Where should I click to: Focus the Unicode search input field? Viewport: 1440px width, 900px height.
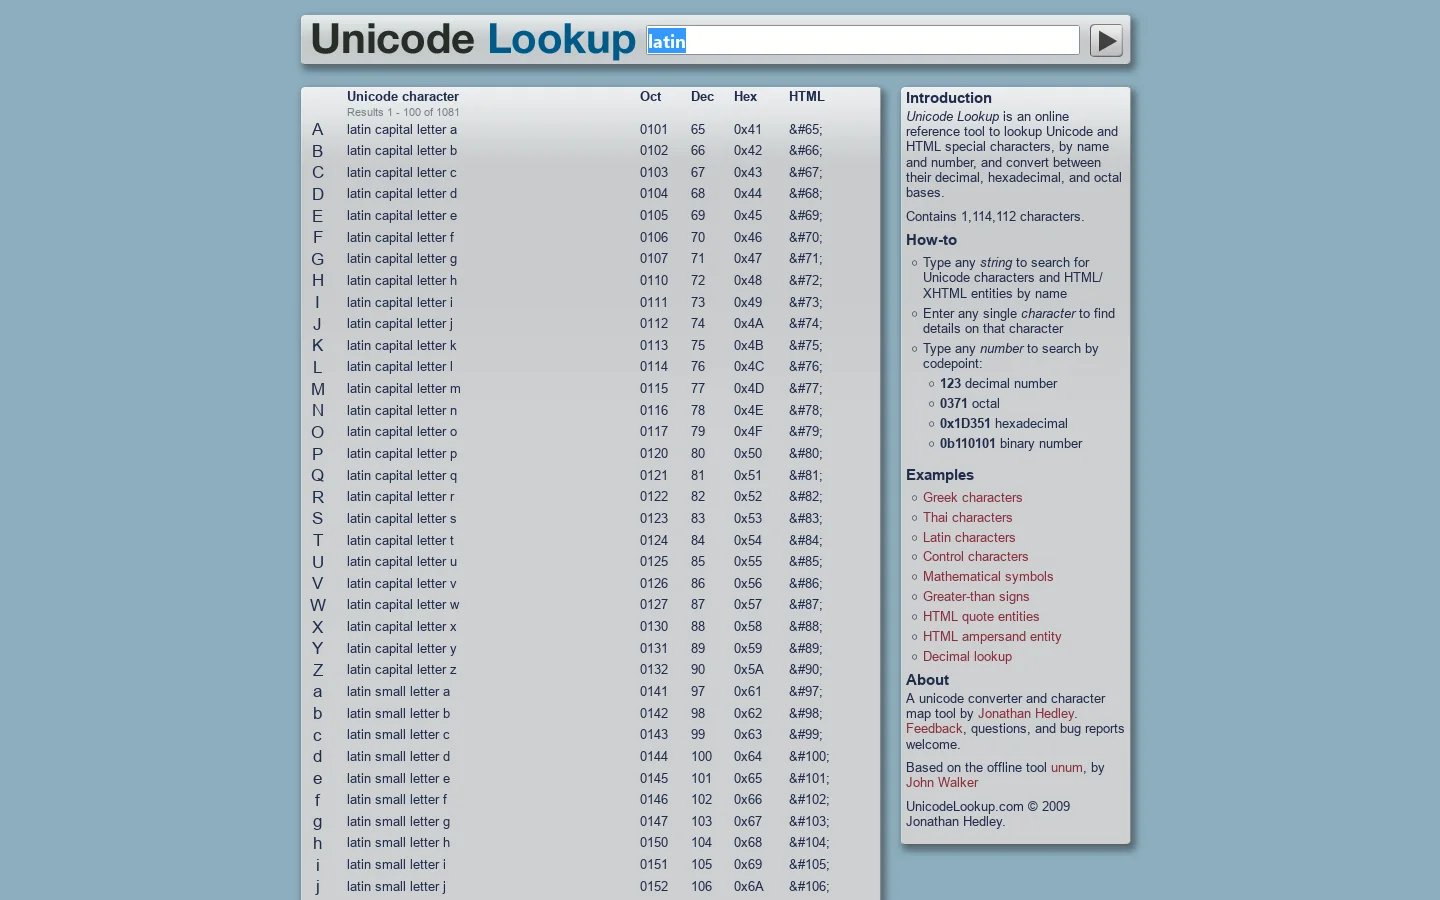(863, 40)
